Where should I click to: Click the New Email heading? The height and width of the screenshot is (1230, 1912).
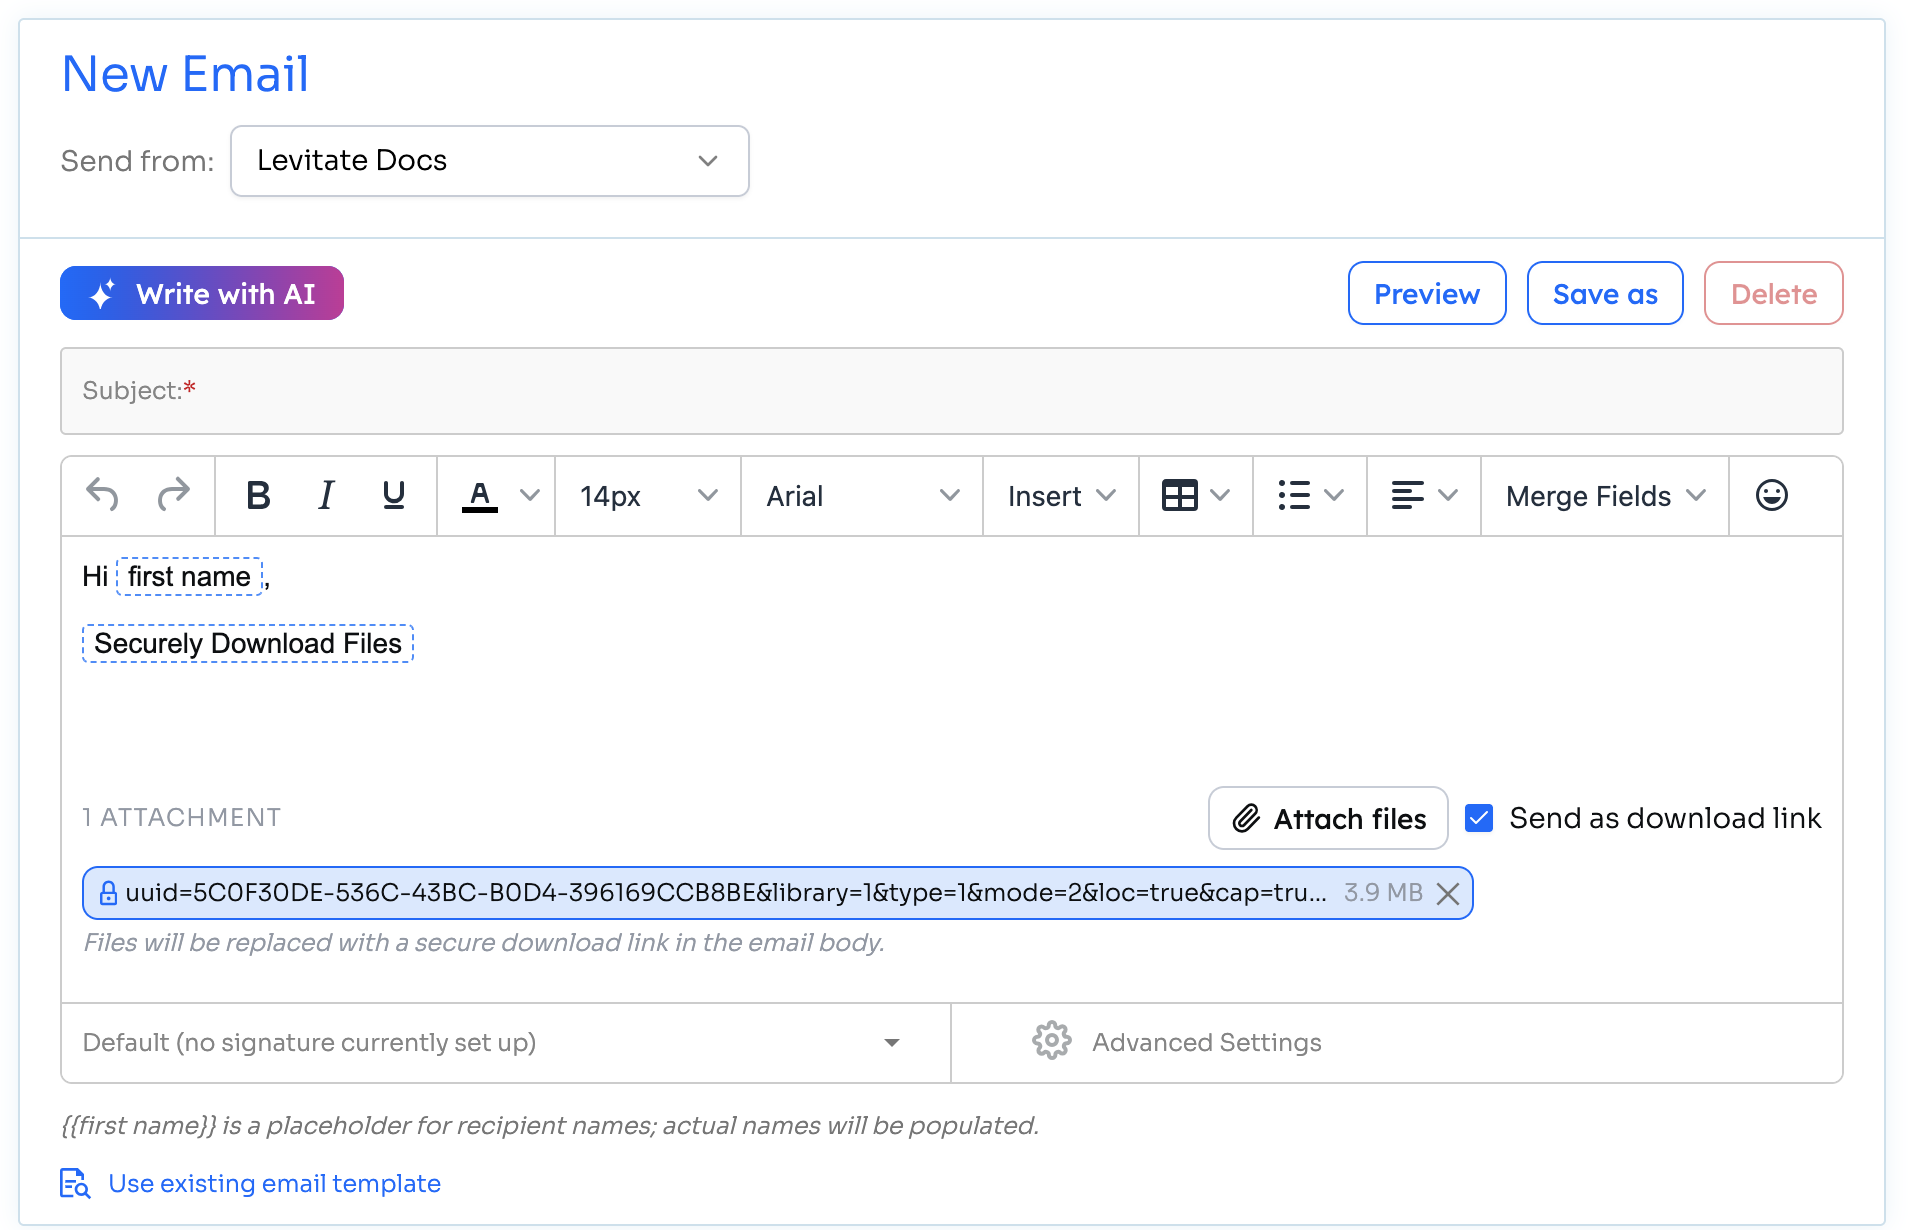[x=185, y=74]
